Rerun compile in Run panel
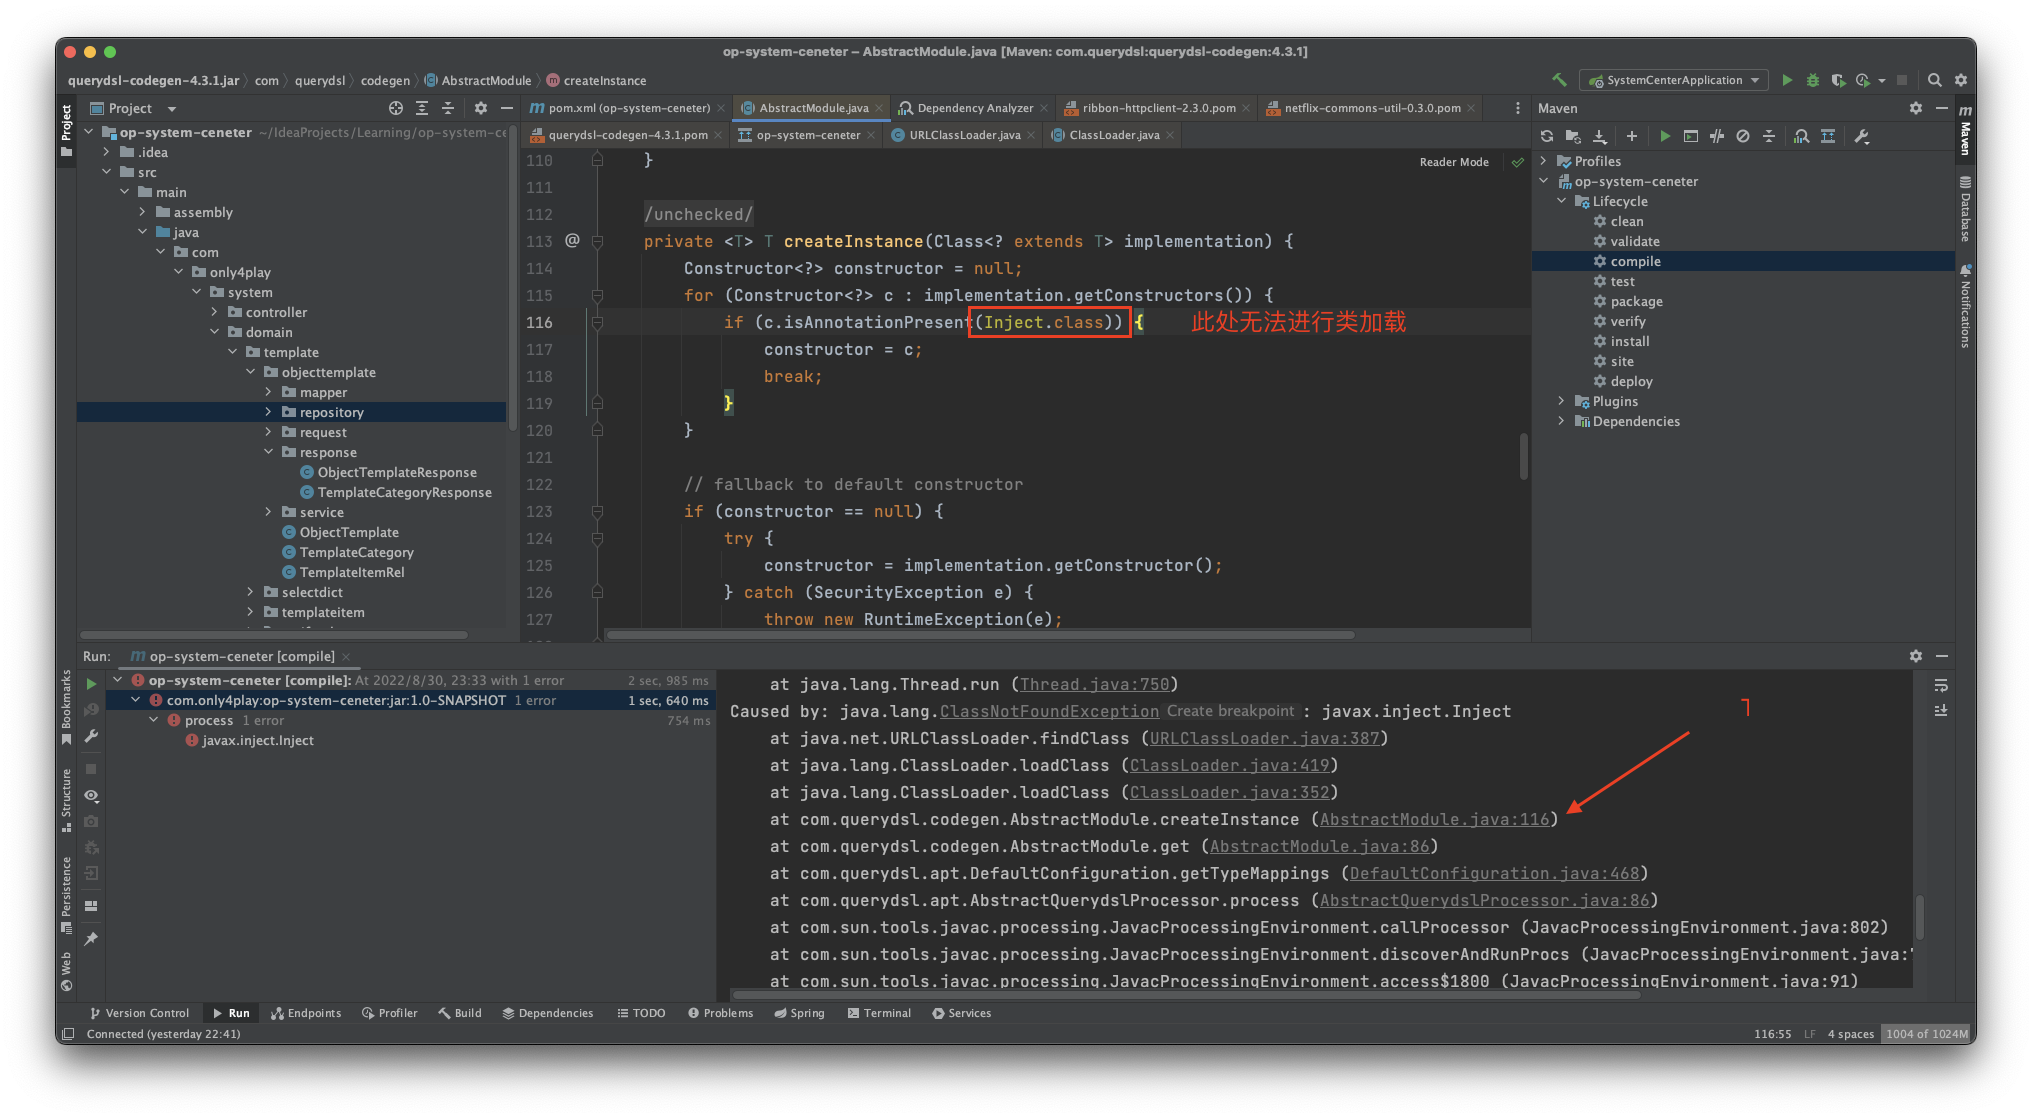The image size is (2032, 1118). click(x=91, y=684)
